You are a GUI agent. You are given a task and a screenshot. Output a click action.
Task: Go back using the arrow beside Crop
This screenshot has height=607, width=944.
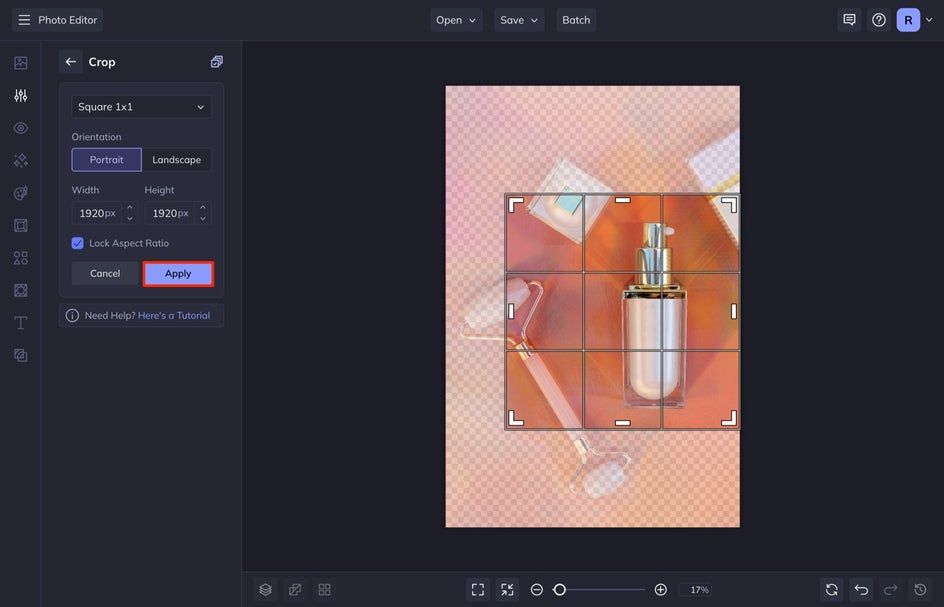click(x=70, y=61)
